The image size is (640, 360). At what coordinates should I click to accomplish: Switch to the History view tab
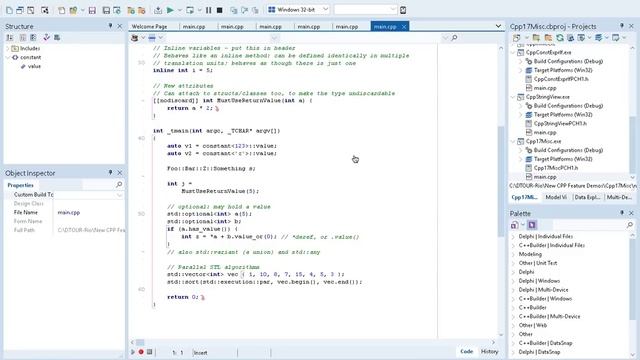489,351
